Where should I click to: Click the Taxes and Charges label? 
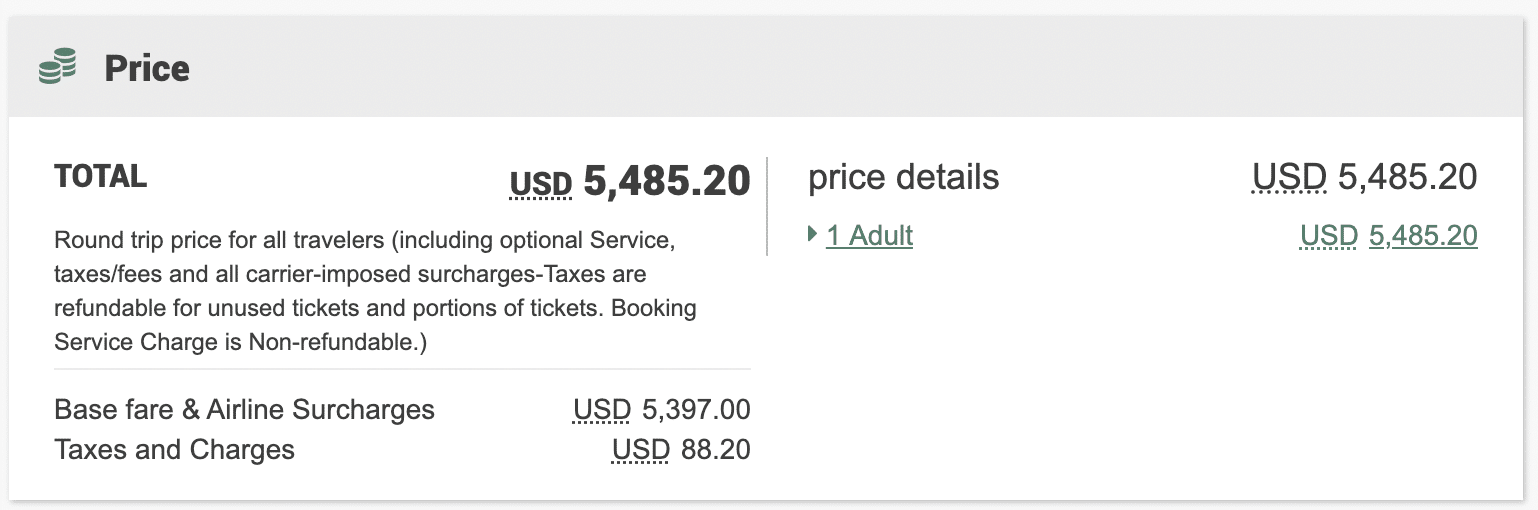(x=175, y=450)
